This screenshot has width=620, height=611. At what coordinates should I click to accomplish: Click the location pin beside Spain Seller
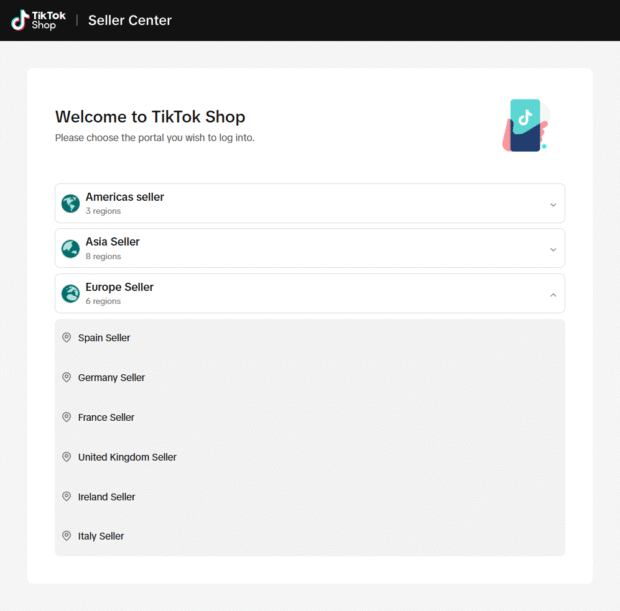(66, 337)
